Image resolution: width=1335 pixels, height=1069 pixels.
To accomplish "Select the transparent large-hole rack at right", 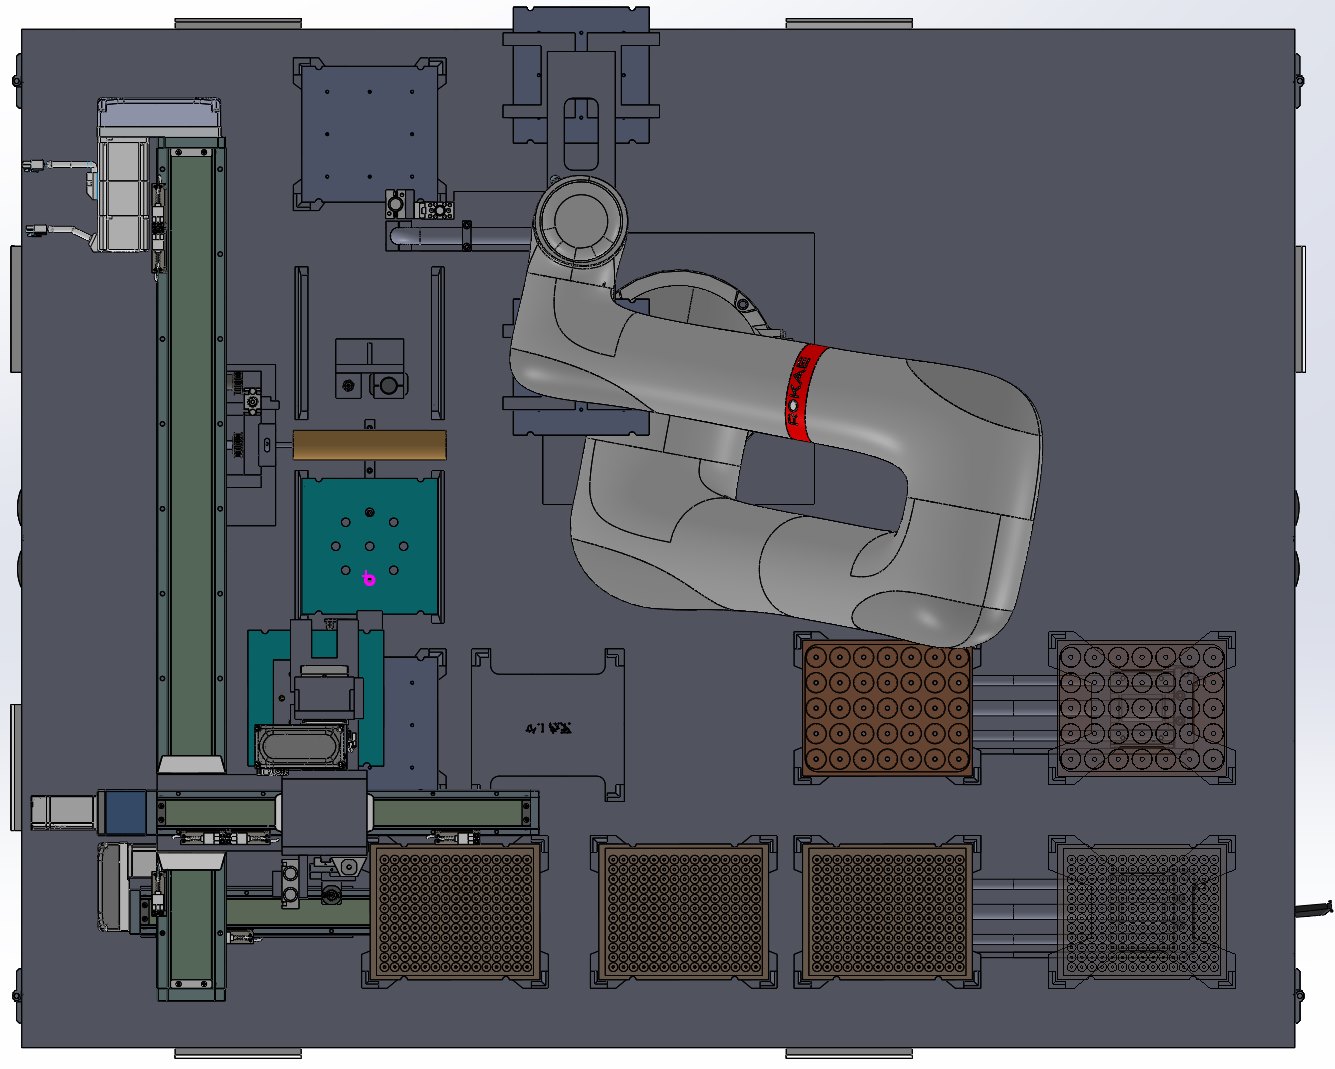I will [1142, 708].
